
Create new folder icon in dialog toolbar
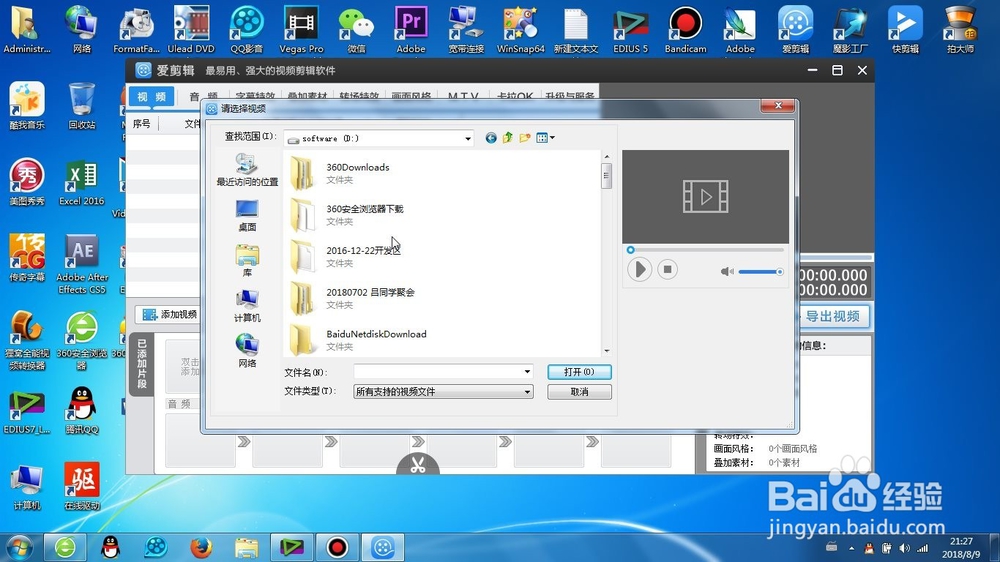tap(525, 138)
